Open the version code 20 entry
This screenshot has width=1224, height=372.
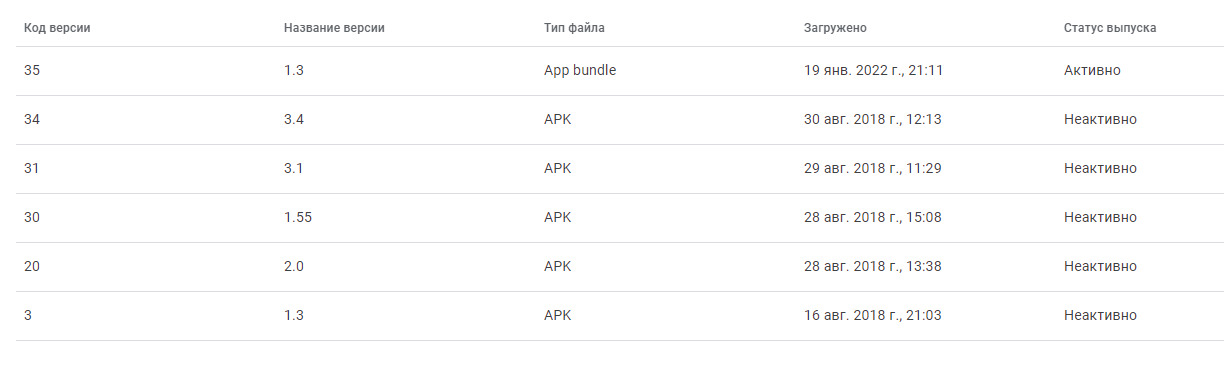(620, 267)
